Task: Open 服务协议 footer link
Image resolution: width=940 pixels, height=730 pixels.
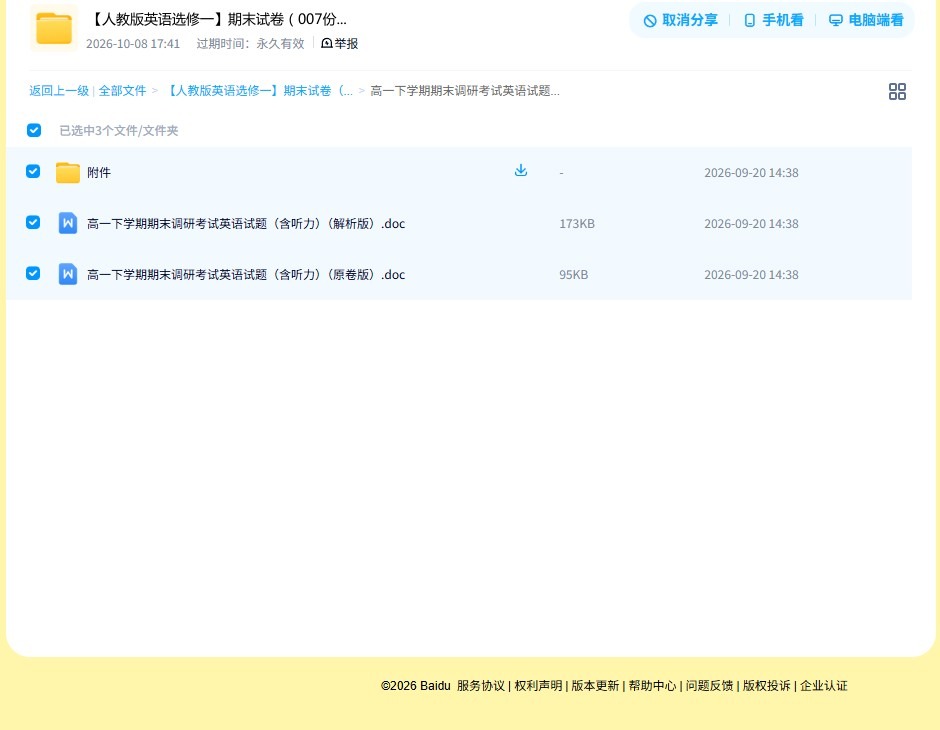Action: tap(481, 686)
